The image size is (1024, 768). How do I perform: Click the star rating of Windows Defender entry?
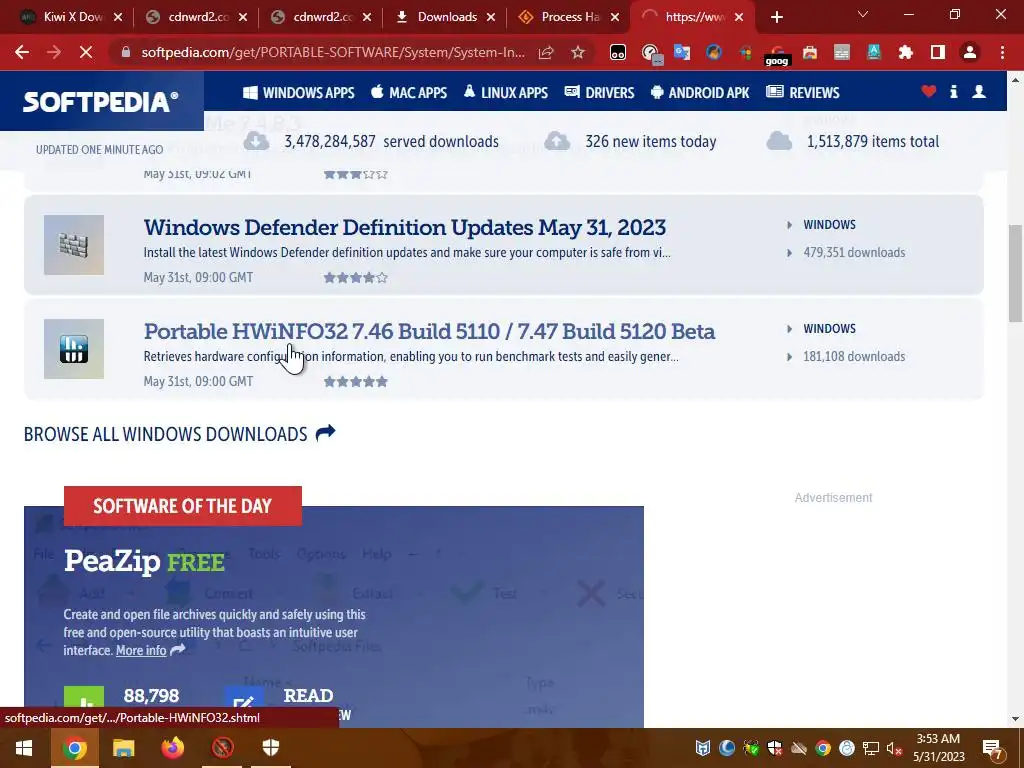click(356, 278)
